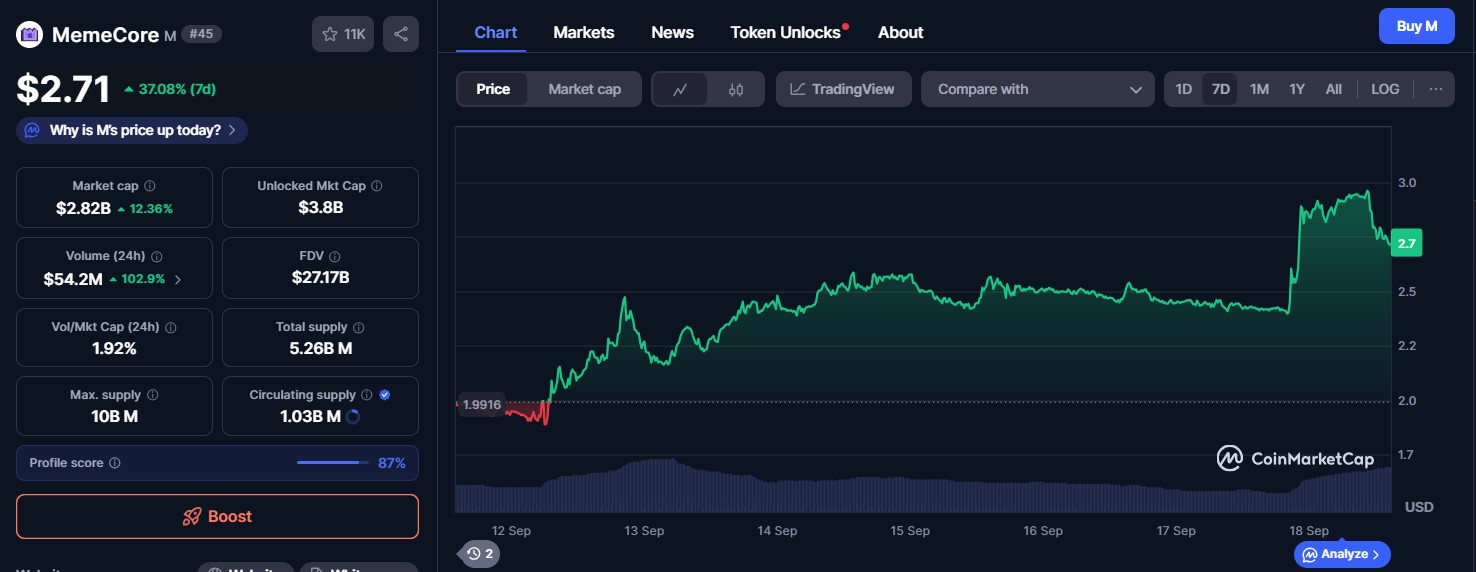Click the 5.26B M total supply value
The height and width of the screenshot is (572, 1476).
click(320, 348)
